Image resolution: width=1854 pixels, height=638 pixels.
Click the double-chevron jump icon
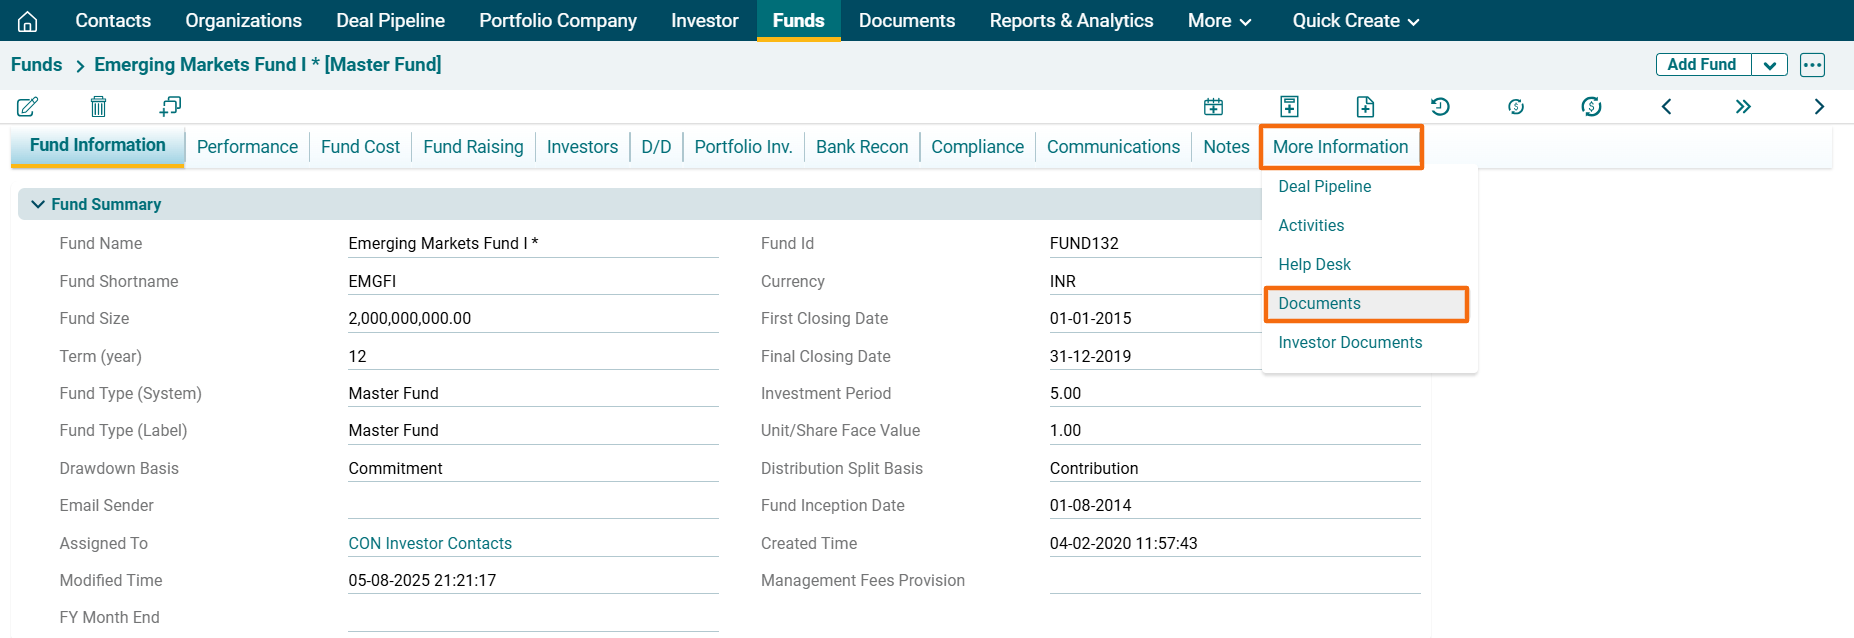coord(1743,107)
